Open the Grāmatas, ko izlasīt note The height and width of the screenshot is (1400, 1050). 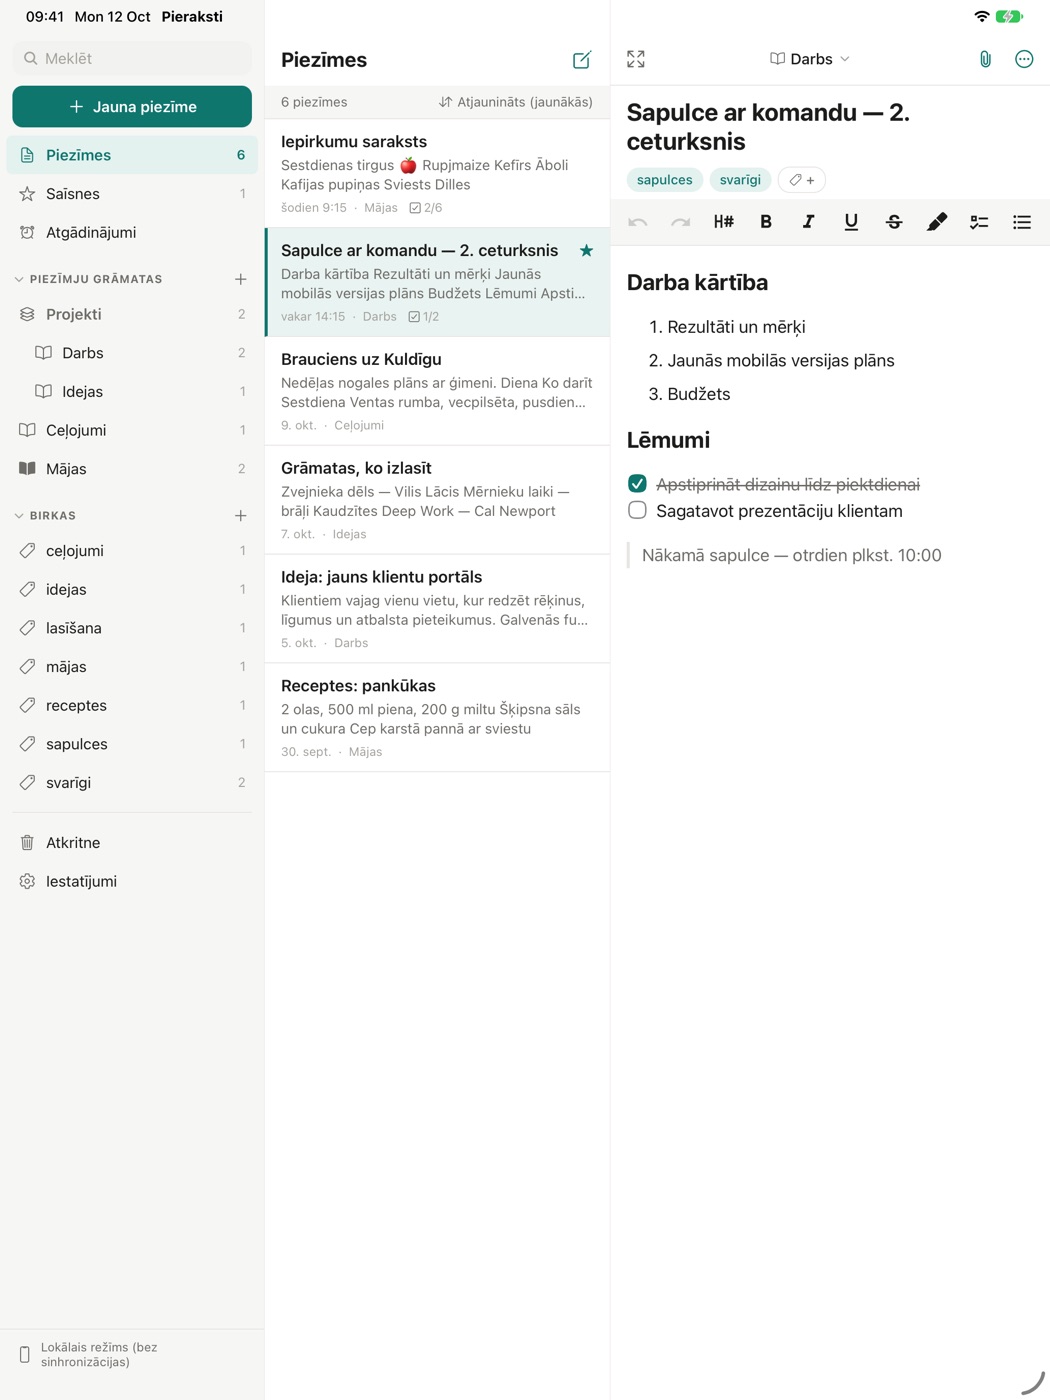pos(437,500)
